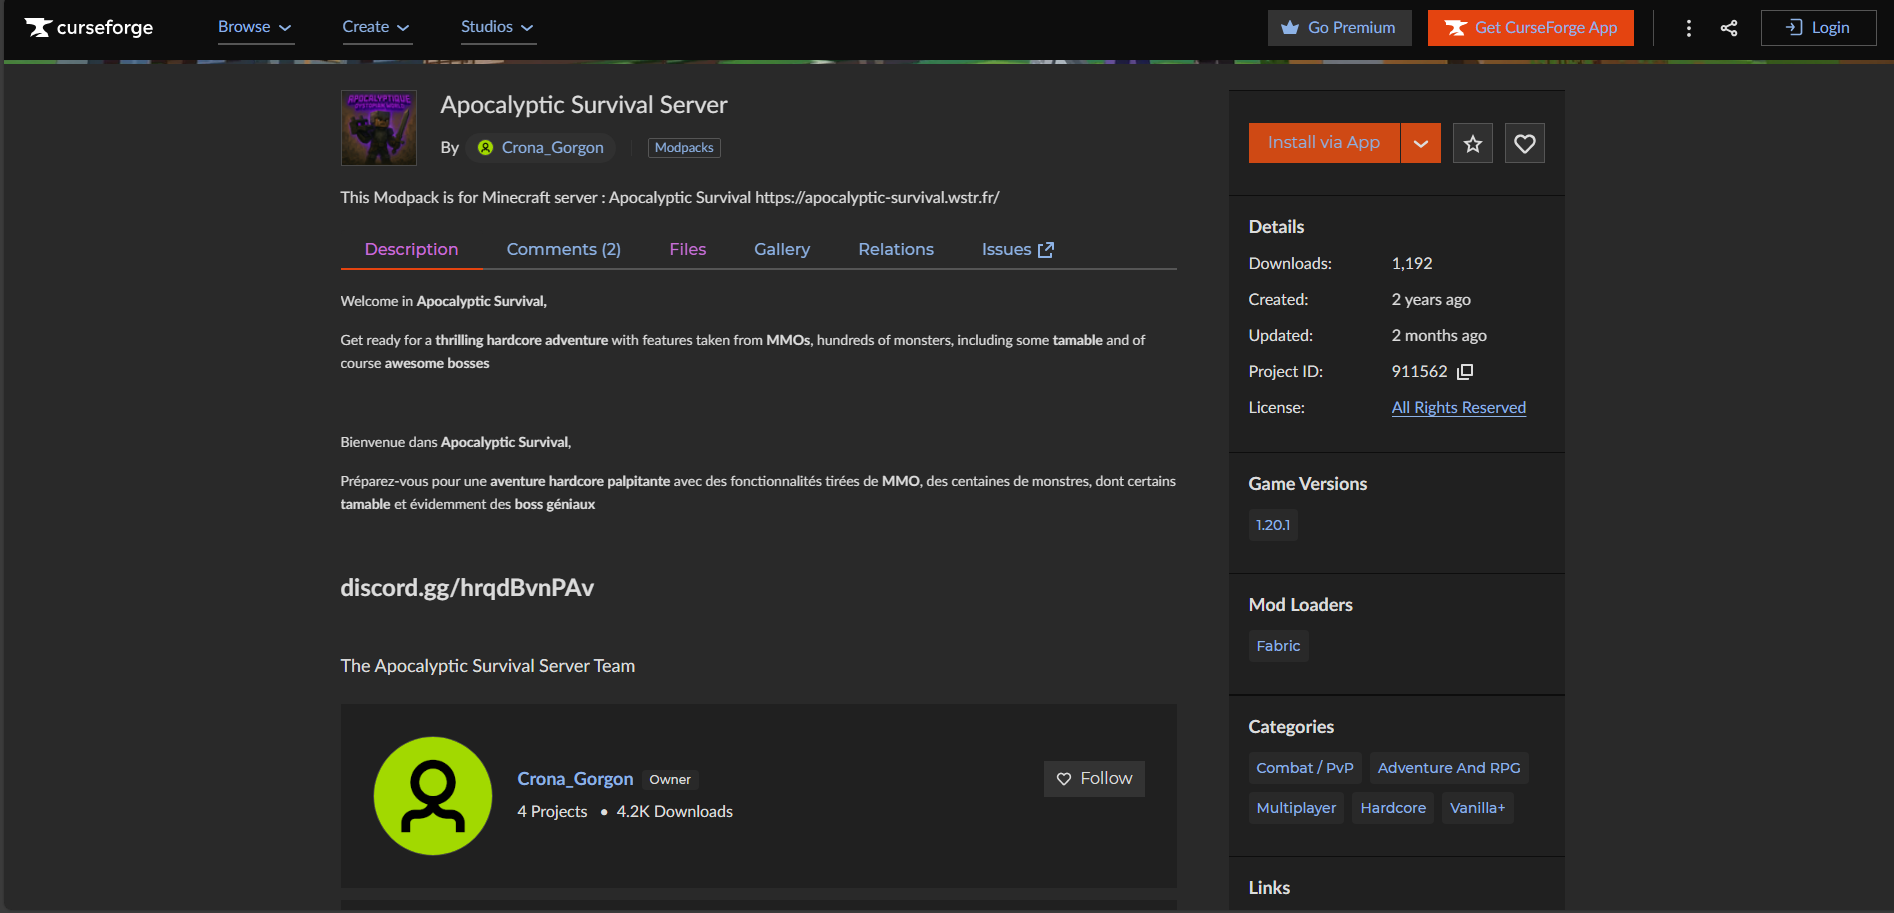The width and height of the screenshot is (1894, 913).
Task: Open the All Rights Reserved license link
Action: click(1458, 407)
